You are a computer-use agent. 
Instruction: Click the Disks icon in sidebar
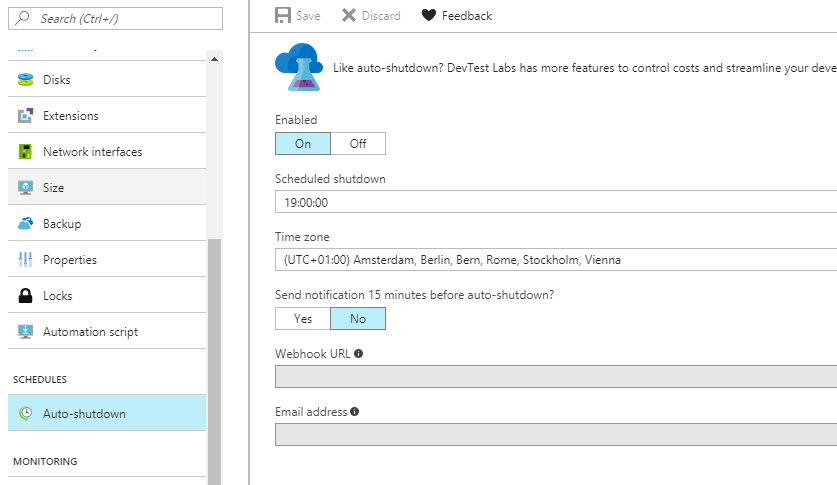click(x=26, y=80)
